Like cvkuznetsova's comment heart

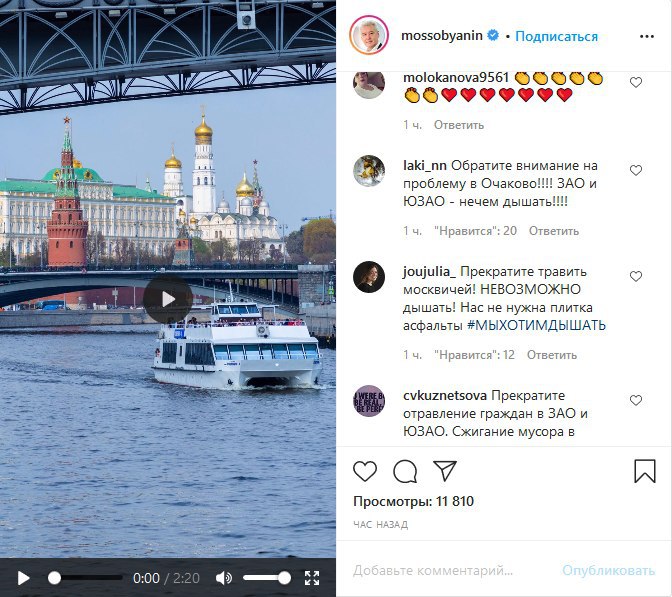[636, 400]
